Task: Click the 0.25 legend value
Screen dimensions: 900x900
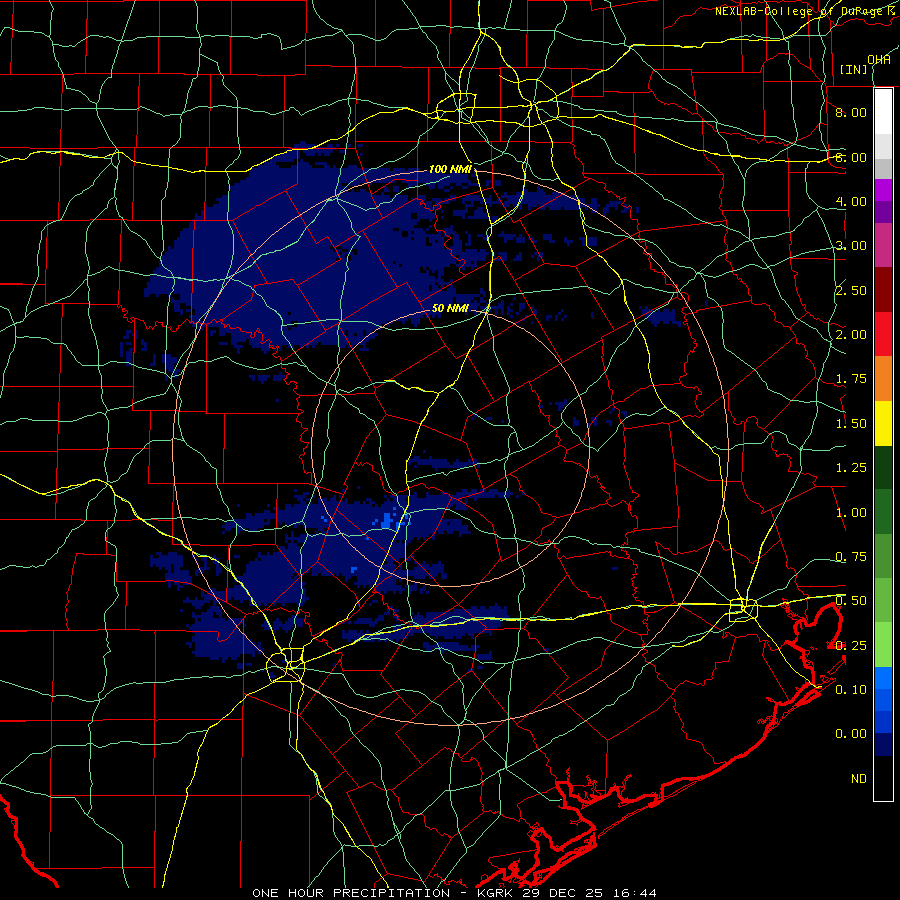Action: [851, 646]
